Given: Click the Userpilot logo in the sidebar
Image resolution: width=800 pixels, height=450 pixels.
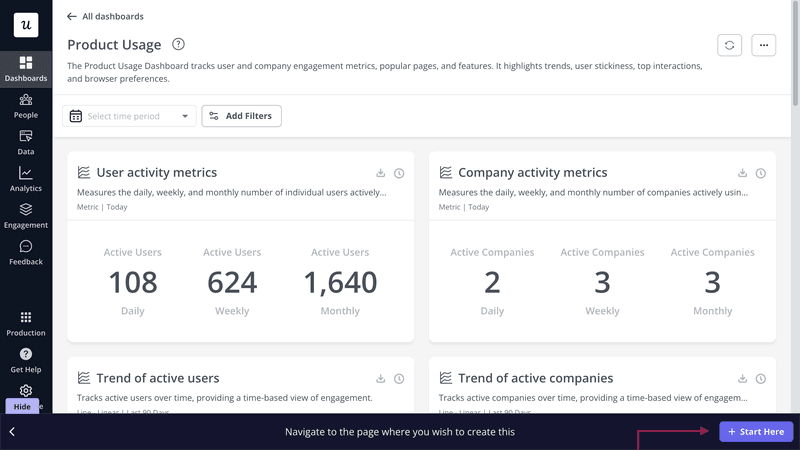Looking at the screenshot, I should [x=26, y=25].
